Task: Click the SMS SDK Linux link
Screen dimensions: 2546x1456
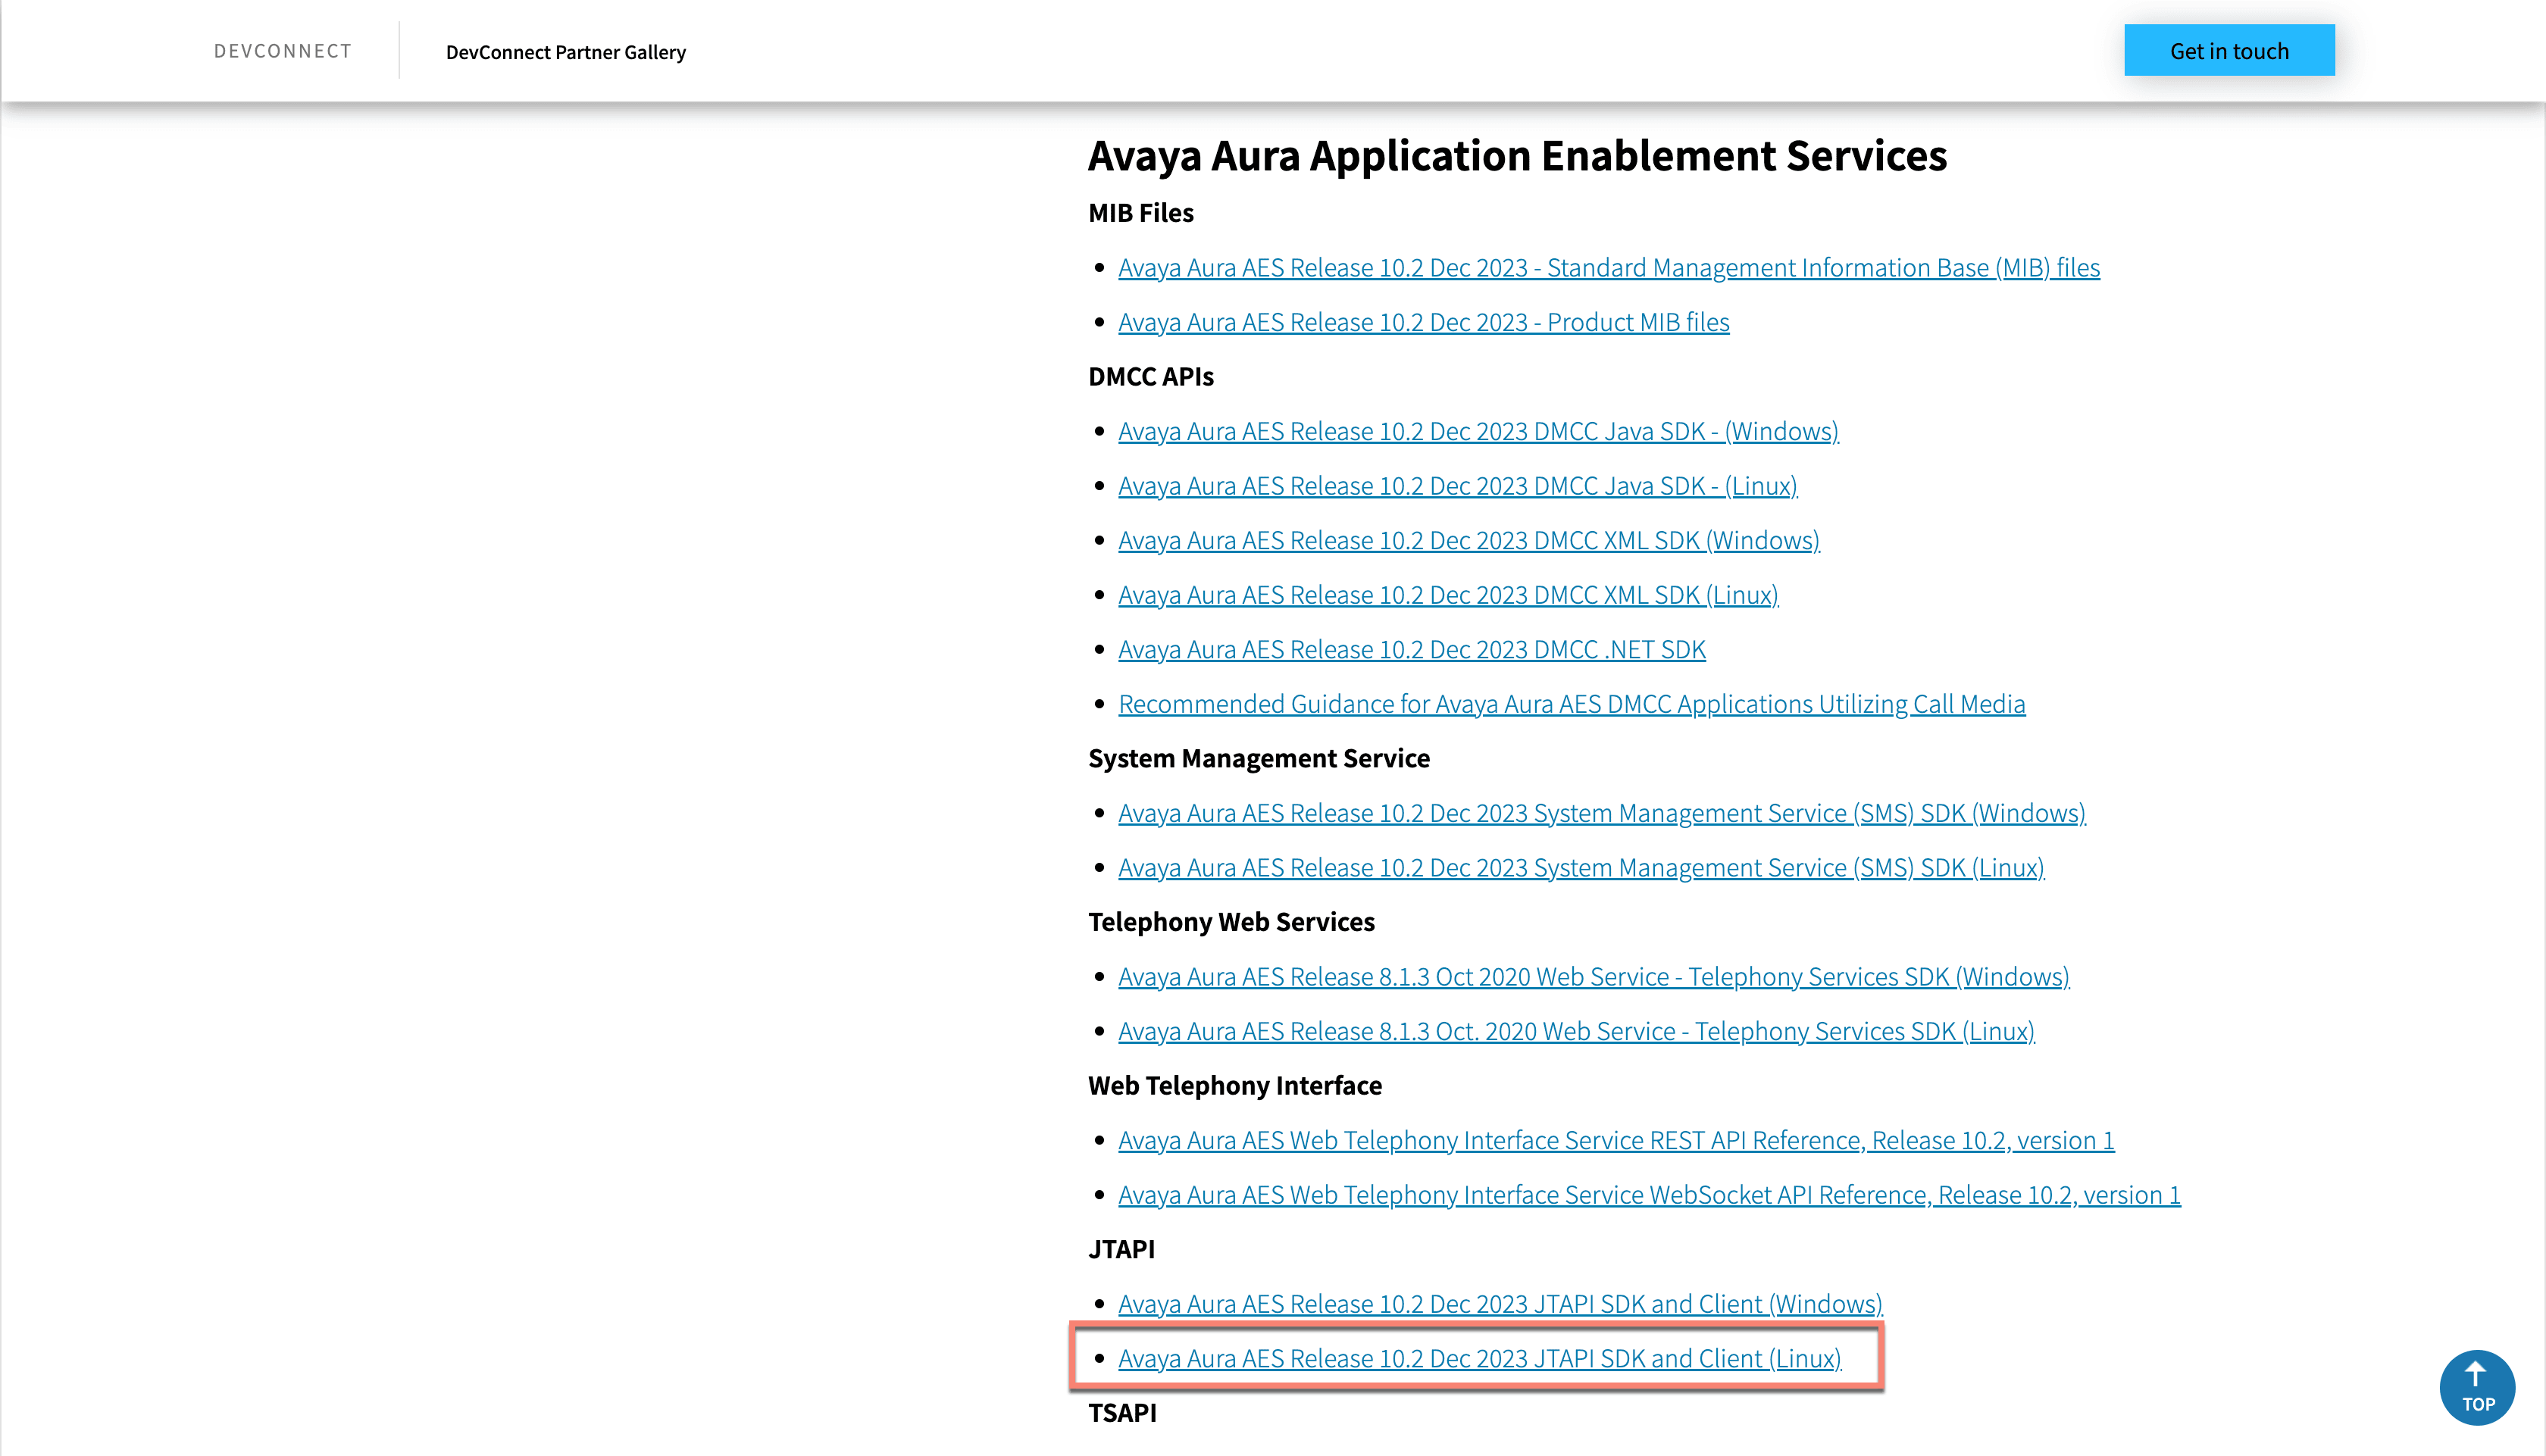Action: tap(1580, 868)
